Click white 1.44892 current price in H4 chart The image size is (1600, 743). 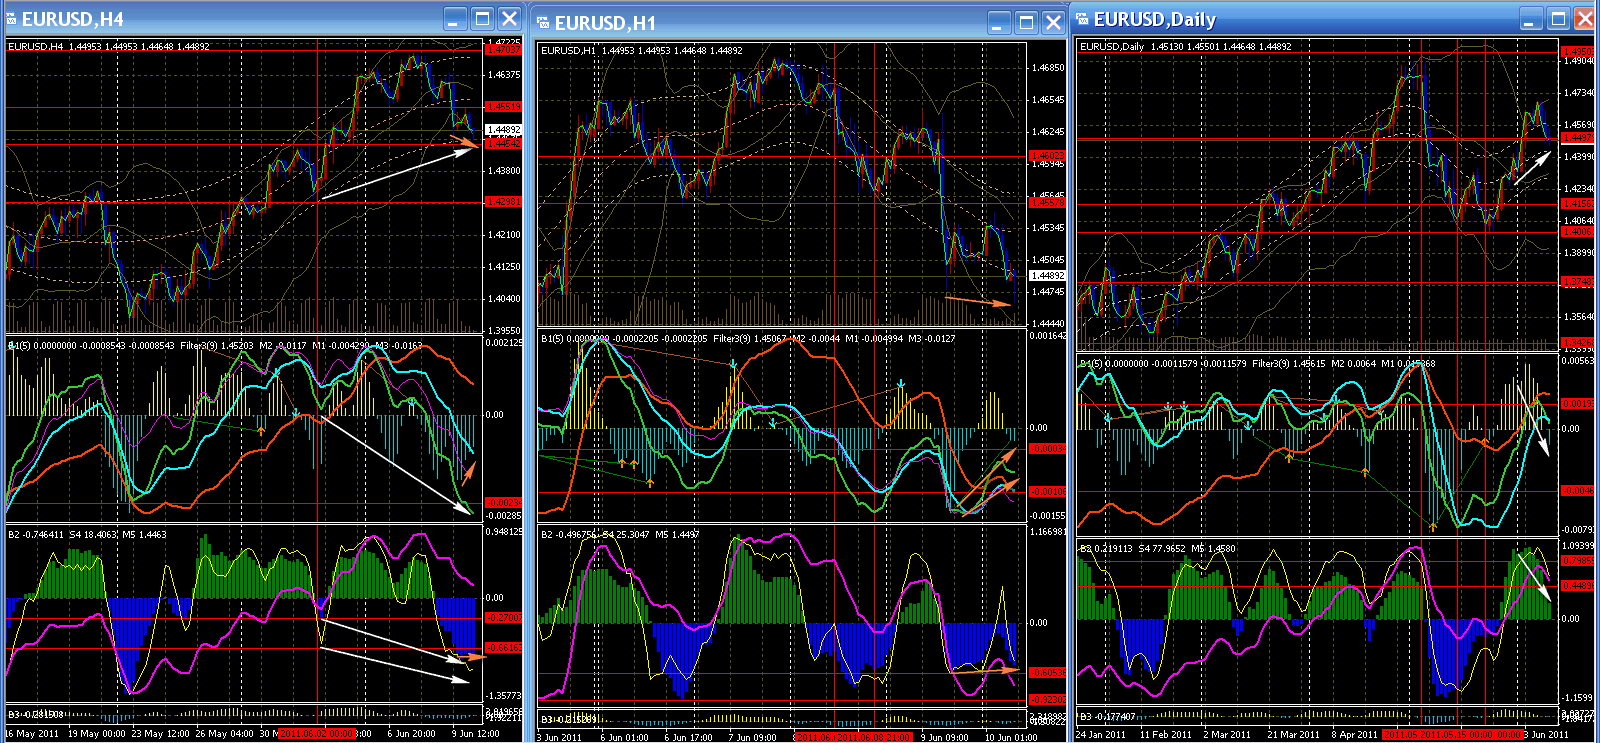click(503, 130)
